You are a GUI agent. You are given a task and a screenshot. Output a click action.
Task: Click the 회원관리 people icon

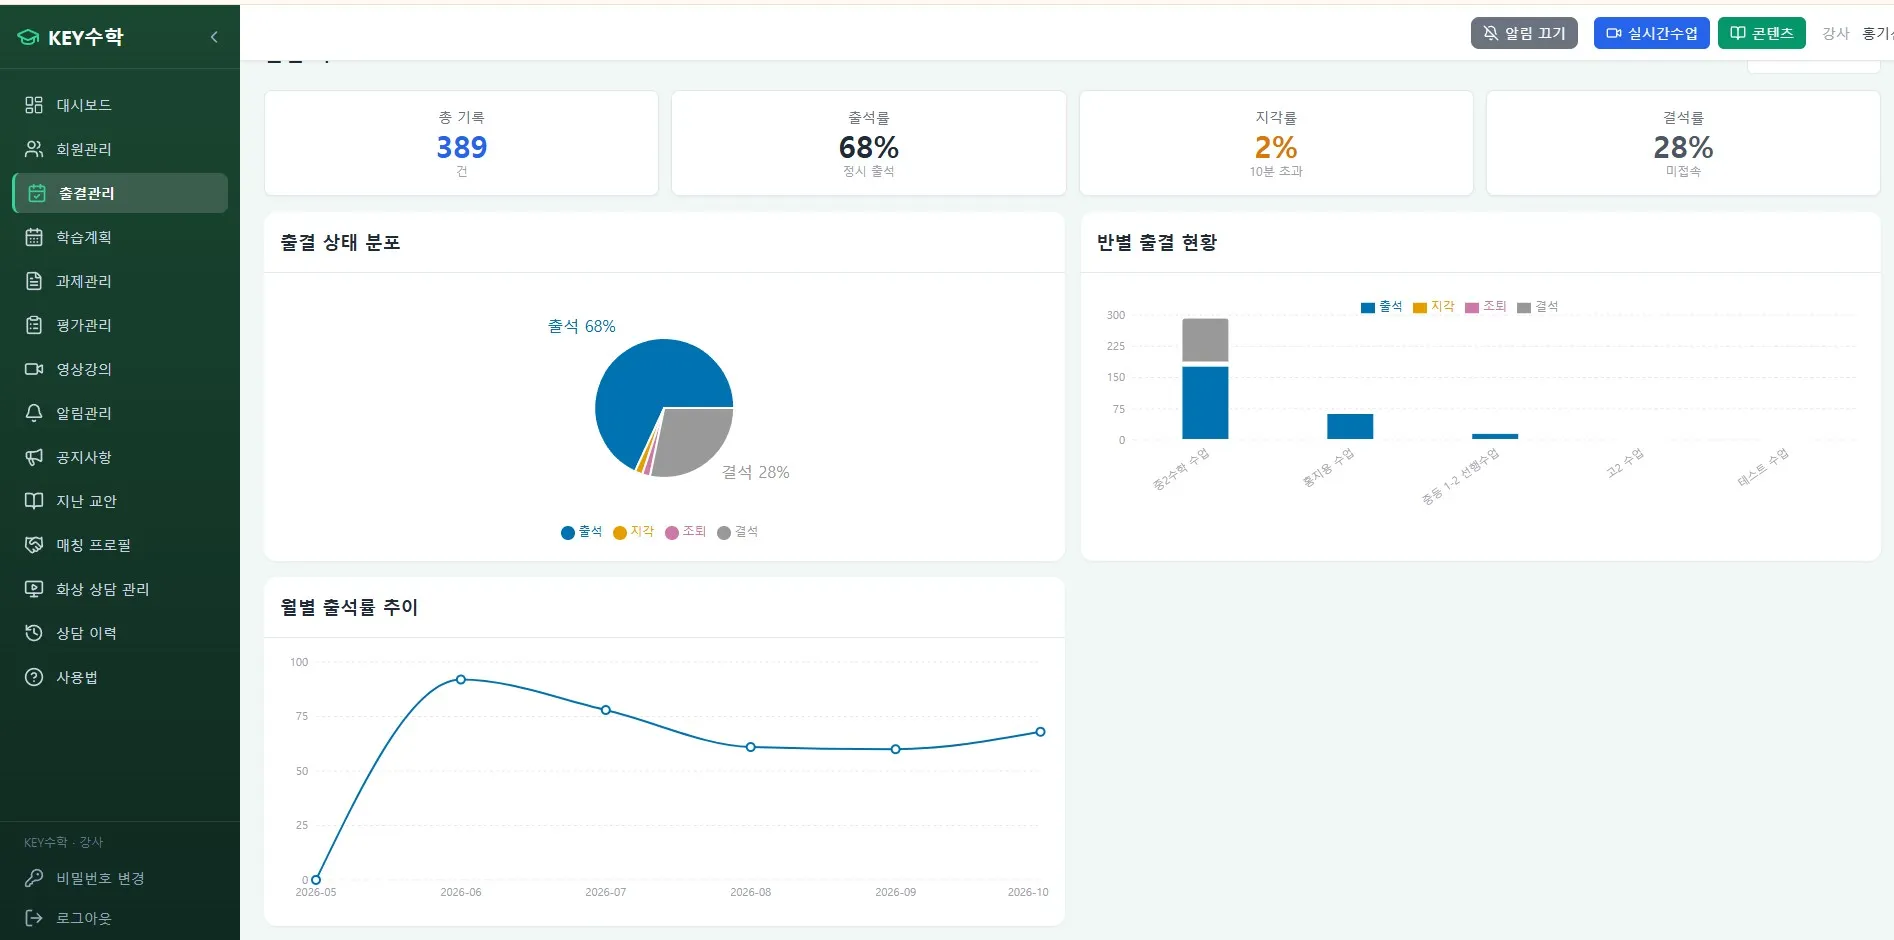tap(34, 149)
